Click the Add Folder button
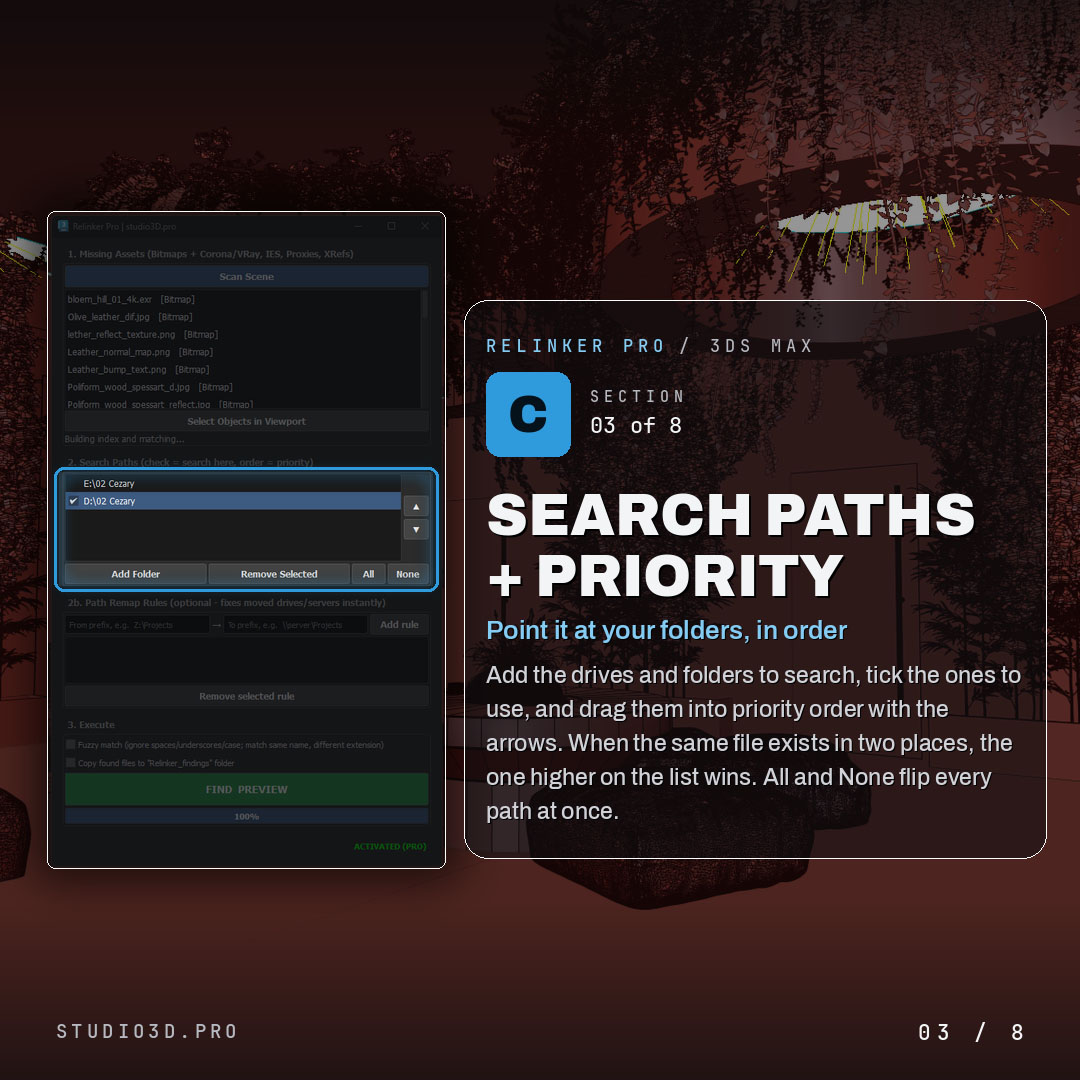Image resolution: width=1080 pixels, height=1080 pixels. point(136,574)
